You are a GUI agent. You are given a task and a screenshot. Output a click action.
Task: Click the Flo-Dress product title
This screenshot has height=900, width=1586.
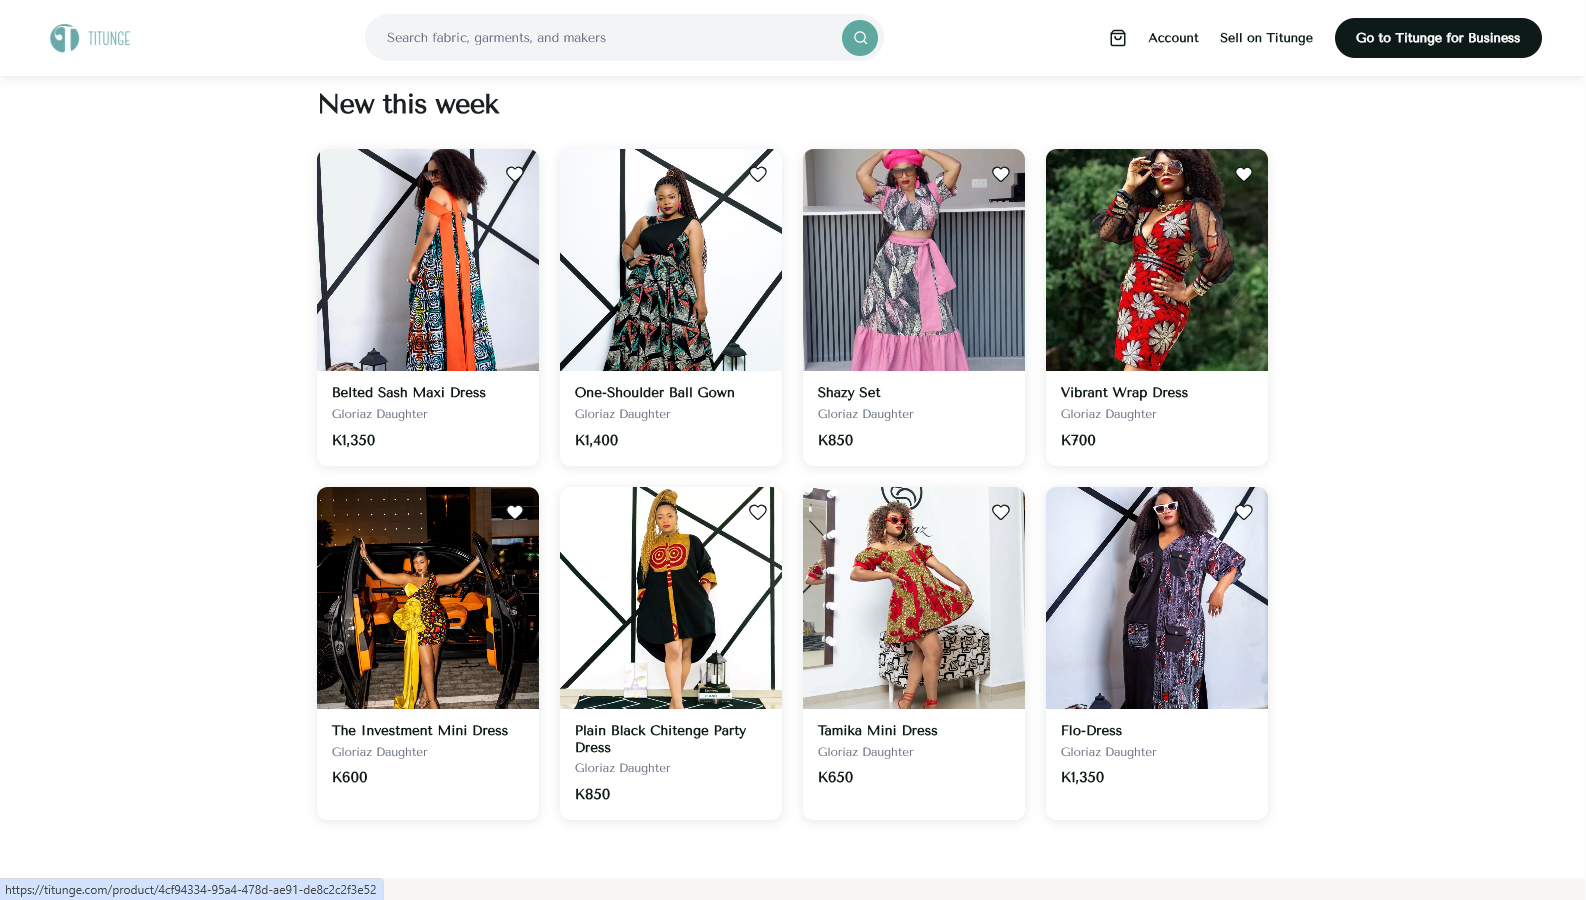pos(1091,731)
